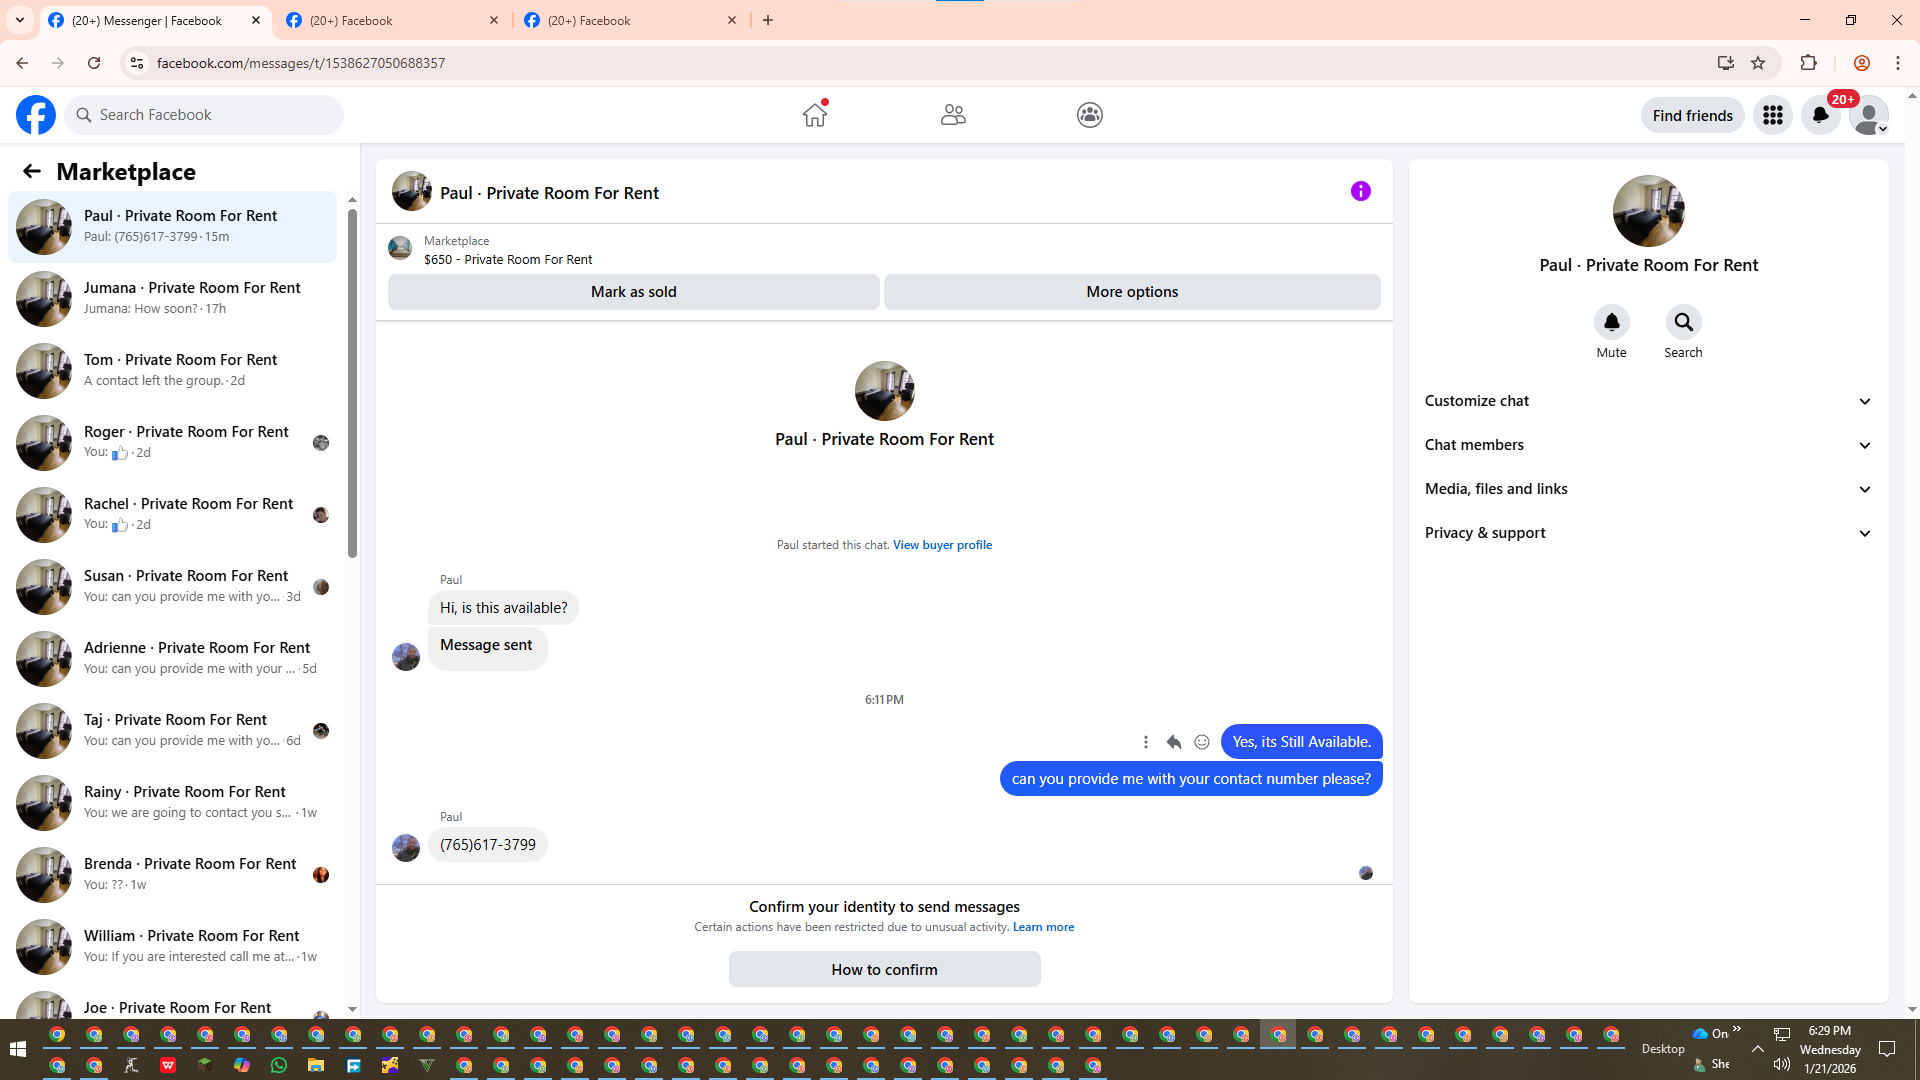Mute the conversation with Paul
The width and height of the screenshot is (1920, 1080).
1611,322
